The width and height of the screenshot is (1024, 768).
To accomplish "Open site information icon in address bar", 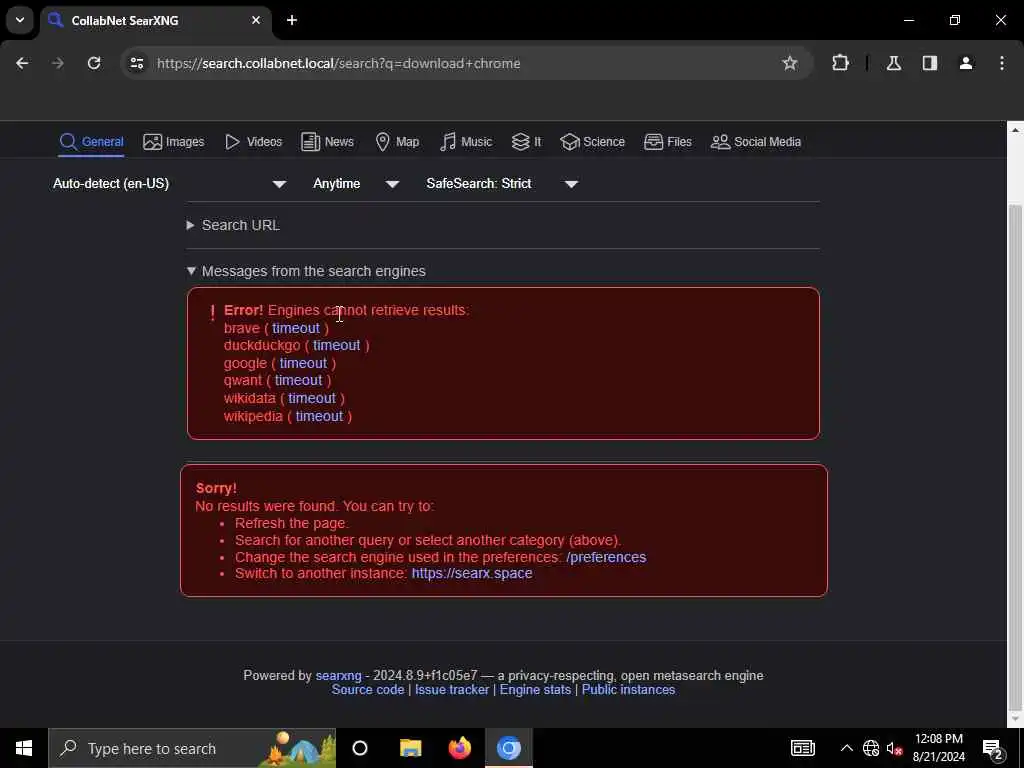I will click(136, 63).
